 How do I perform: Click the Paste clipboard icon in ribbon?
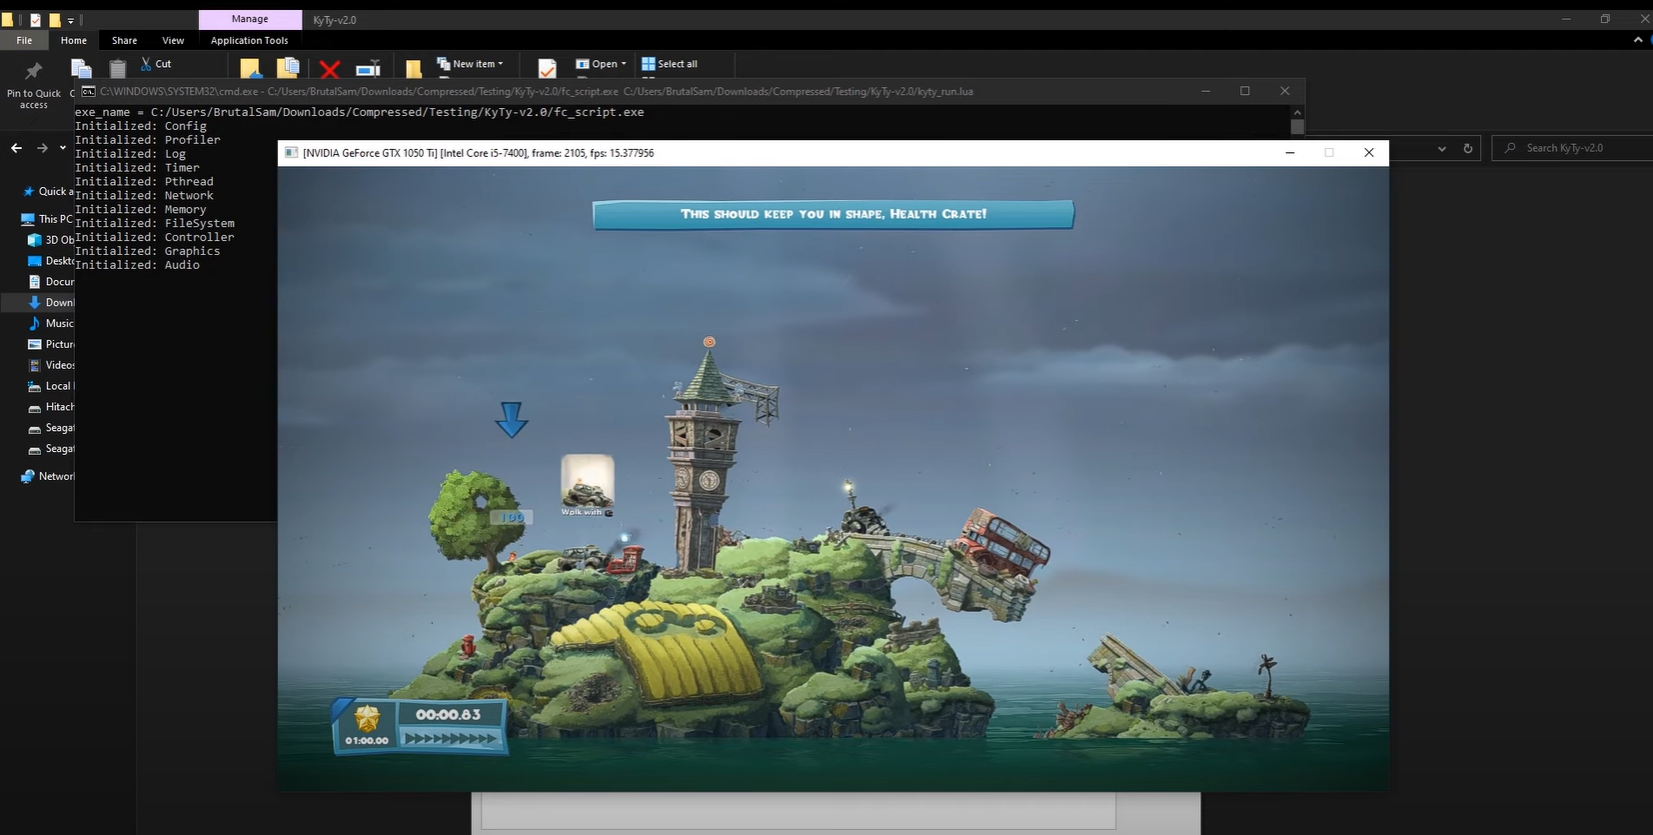[117, 68]
